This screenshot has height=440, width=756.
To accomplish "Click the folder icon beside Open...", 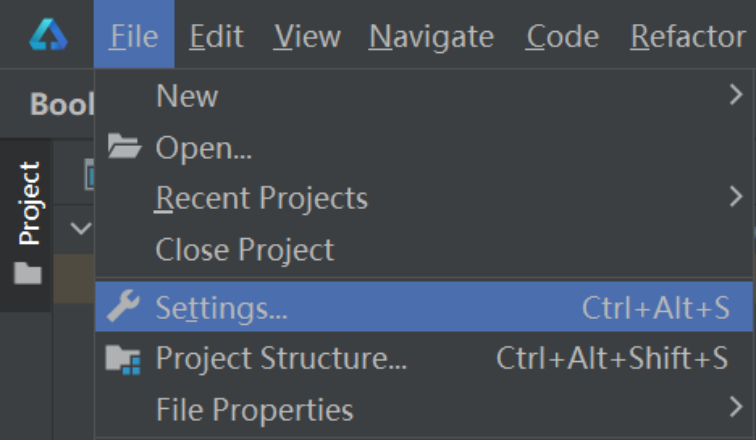I will [x=124, y=146].
